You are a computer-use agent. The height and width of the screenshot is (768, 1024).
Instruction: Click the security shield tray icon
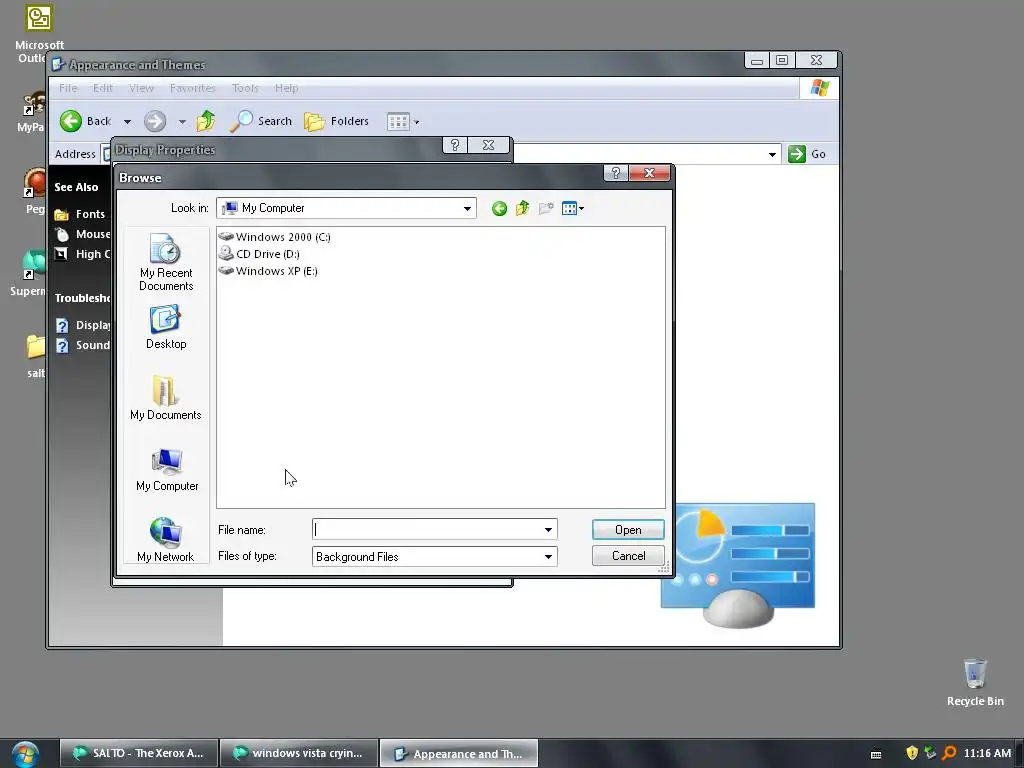pos(912,753)
